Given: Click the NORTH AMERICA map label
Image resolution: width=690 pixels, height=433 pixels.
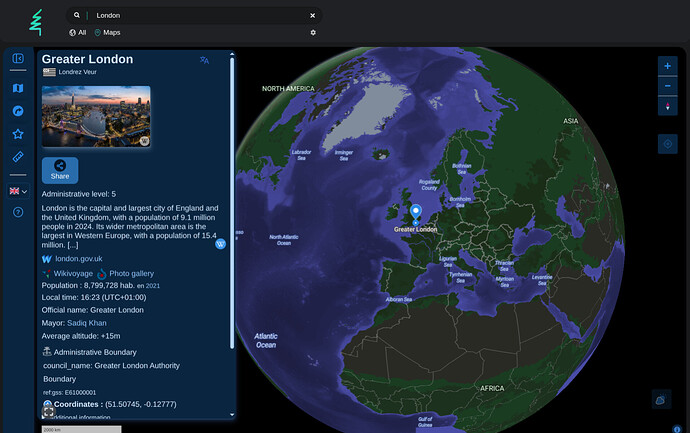Looking at the screenshot, I should tap(288, 88).
